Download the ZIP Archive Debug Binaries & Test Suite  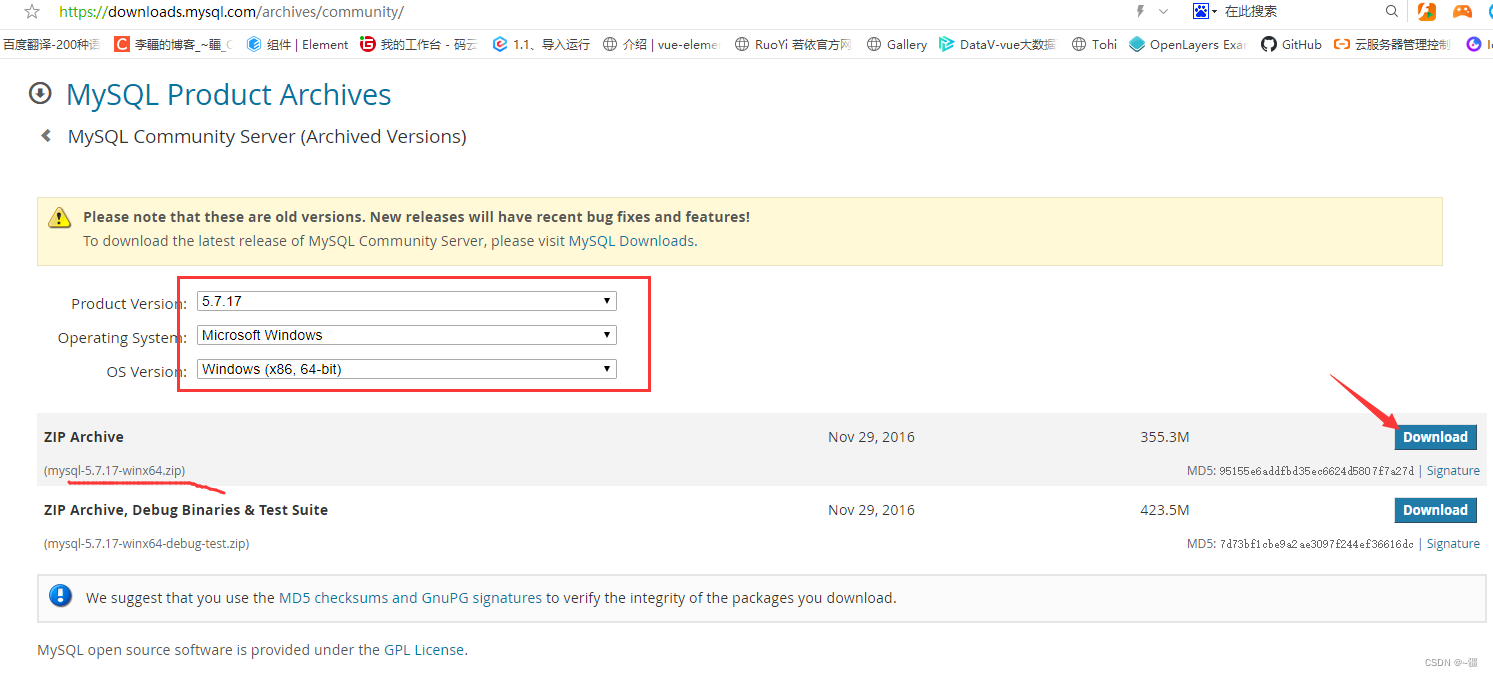pyautogui.click(x=1435, y=510)
